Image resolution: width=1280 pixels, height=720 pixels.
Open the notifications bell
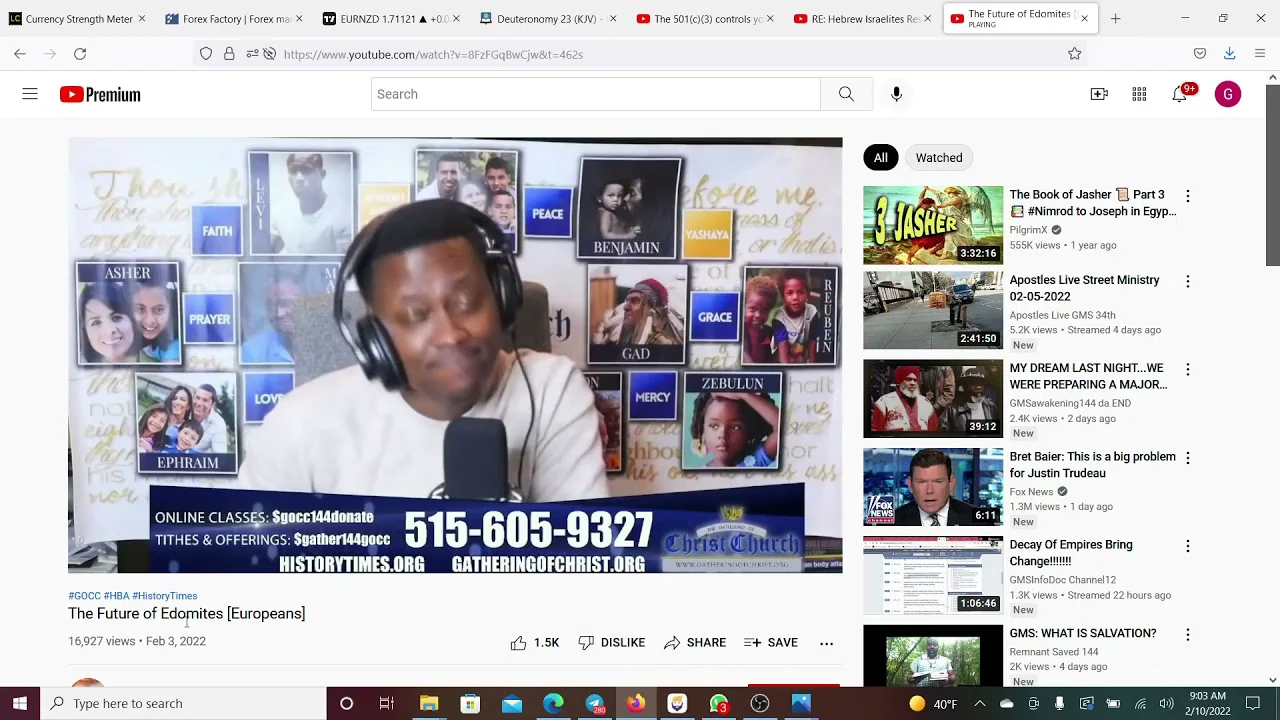pyautogui.click(x=1180, y=95)
